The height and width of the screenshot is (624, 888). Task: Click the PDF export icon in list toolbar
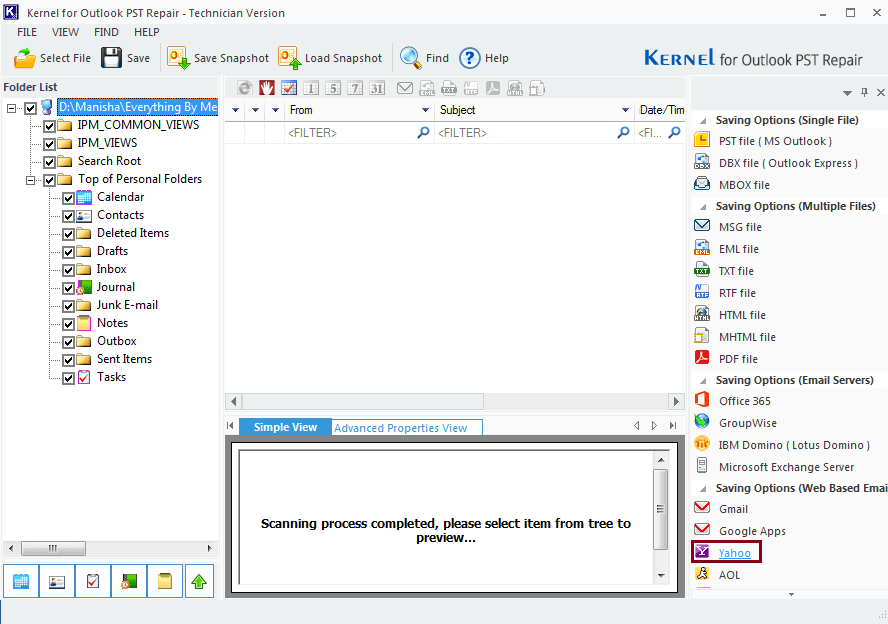coord(493,88)
